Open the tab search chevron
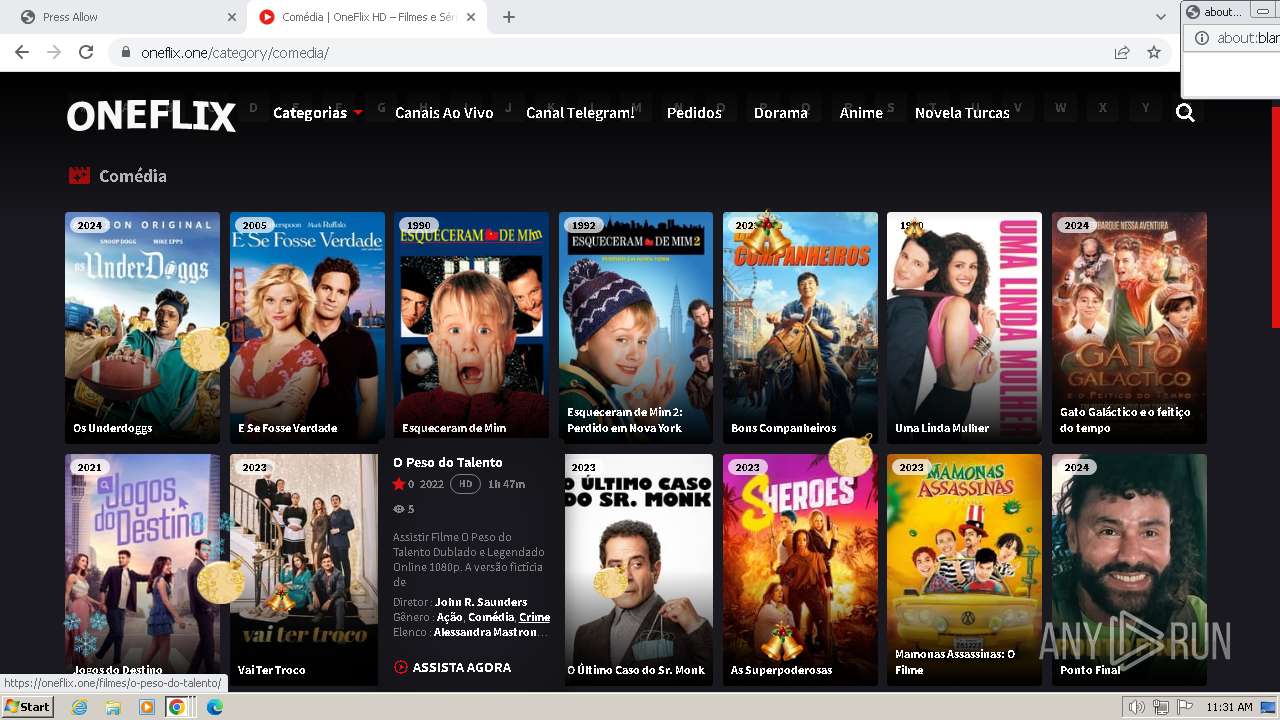The image size is (1280, 720). coord(1161,17)
